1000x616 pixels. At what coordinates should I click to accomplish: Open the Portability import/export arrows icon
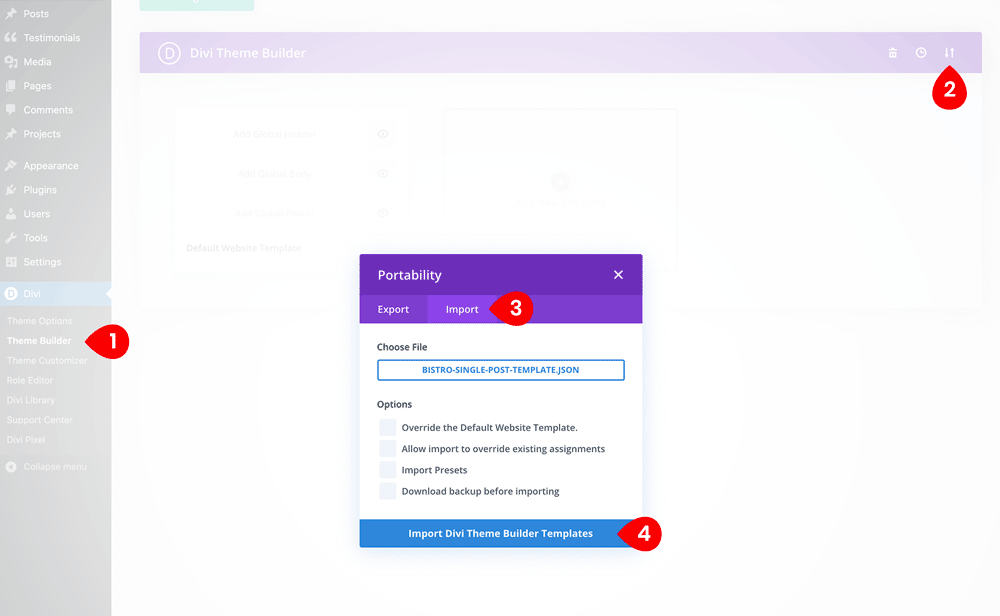(949, 52)
